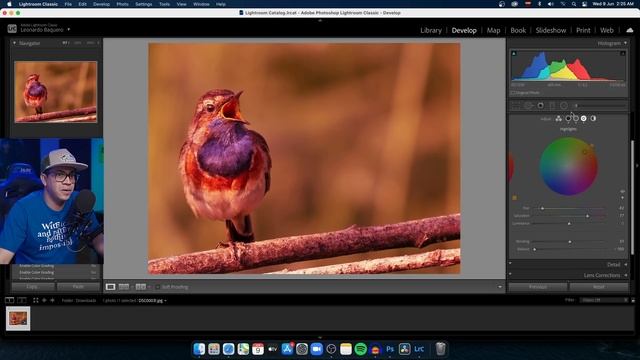Viewport: 640px width, 360px height.
Task: Select Reference view icon in toolbar
Action: point(124,287)
